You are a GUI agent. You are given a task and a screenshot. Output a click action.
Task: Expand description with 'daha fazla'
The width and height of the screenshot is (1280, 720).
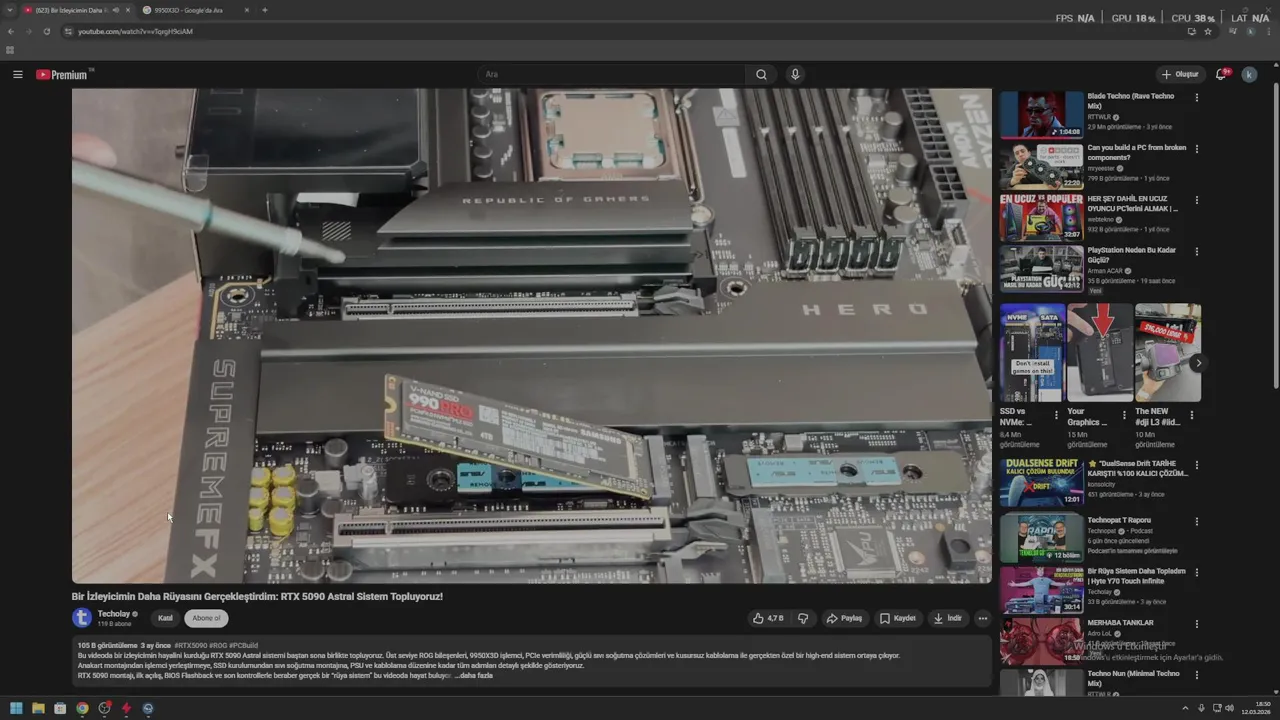(476, 675)
